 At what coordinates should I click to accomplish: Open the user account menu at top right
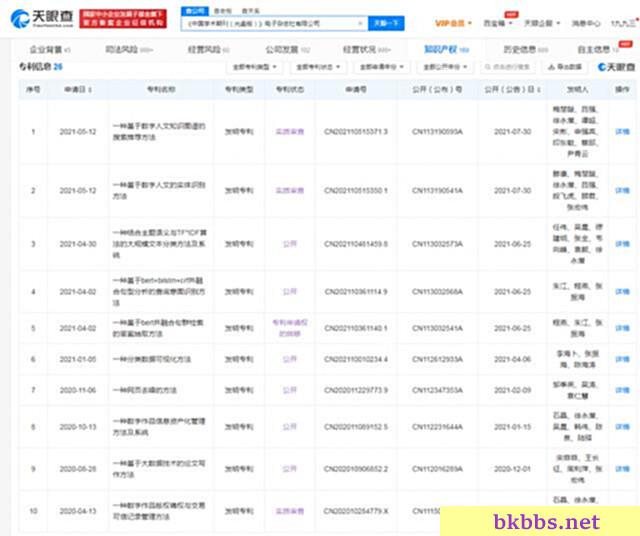pyautogui.click(x=624, y=23)
